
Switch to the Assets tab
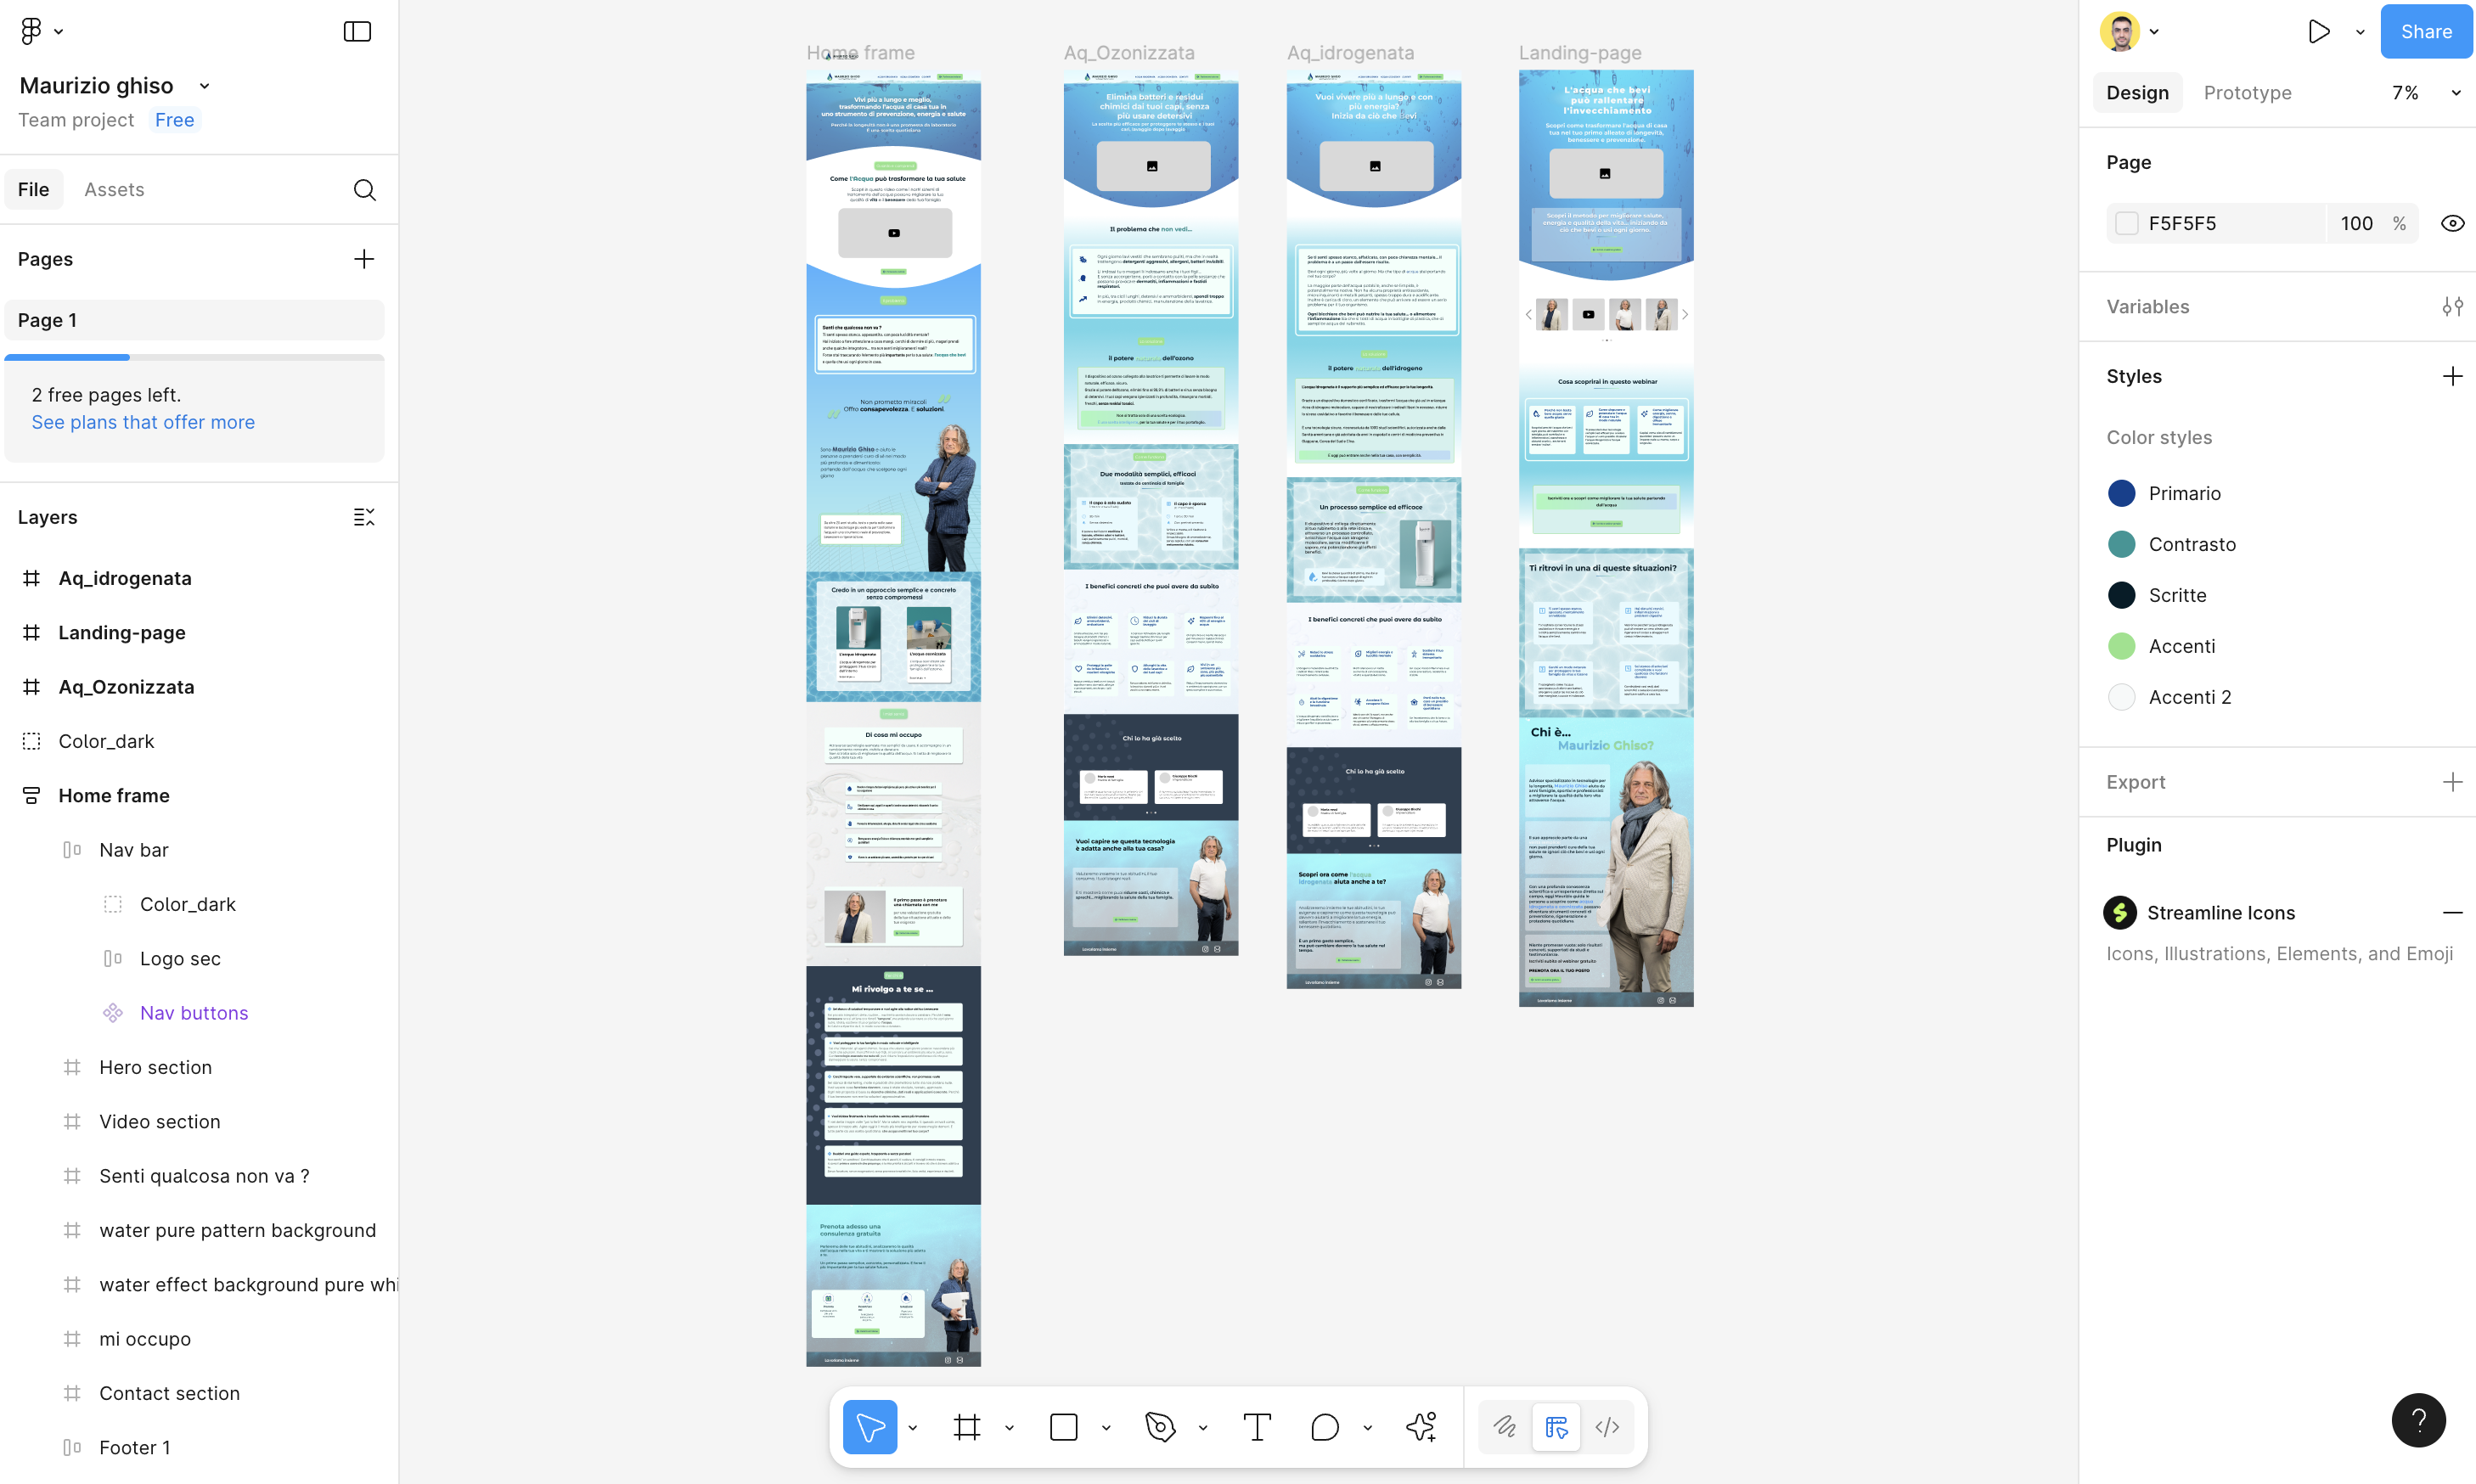[114, 190]
